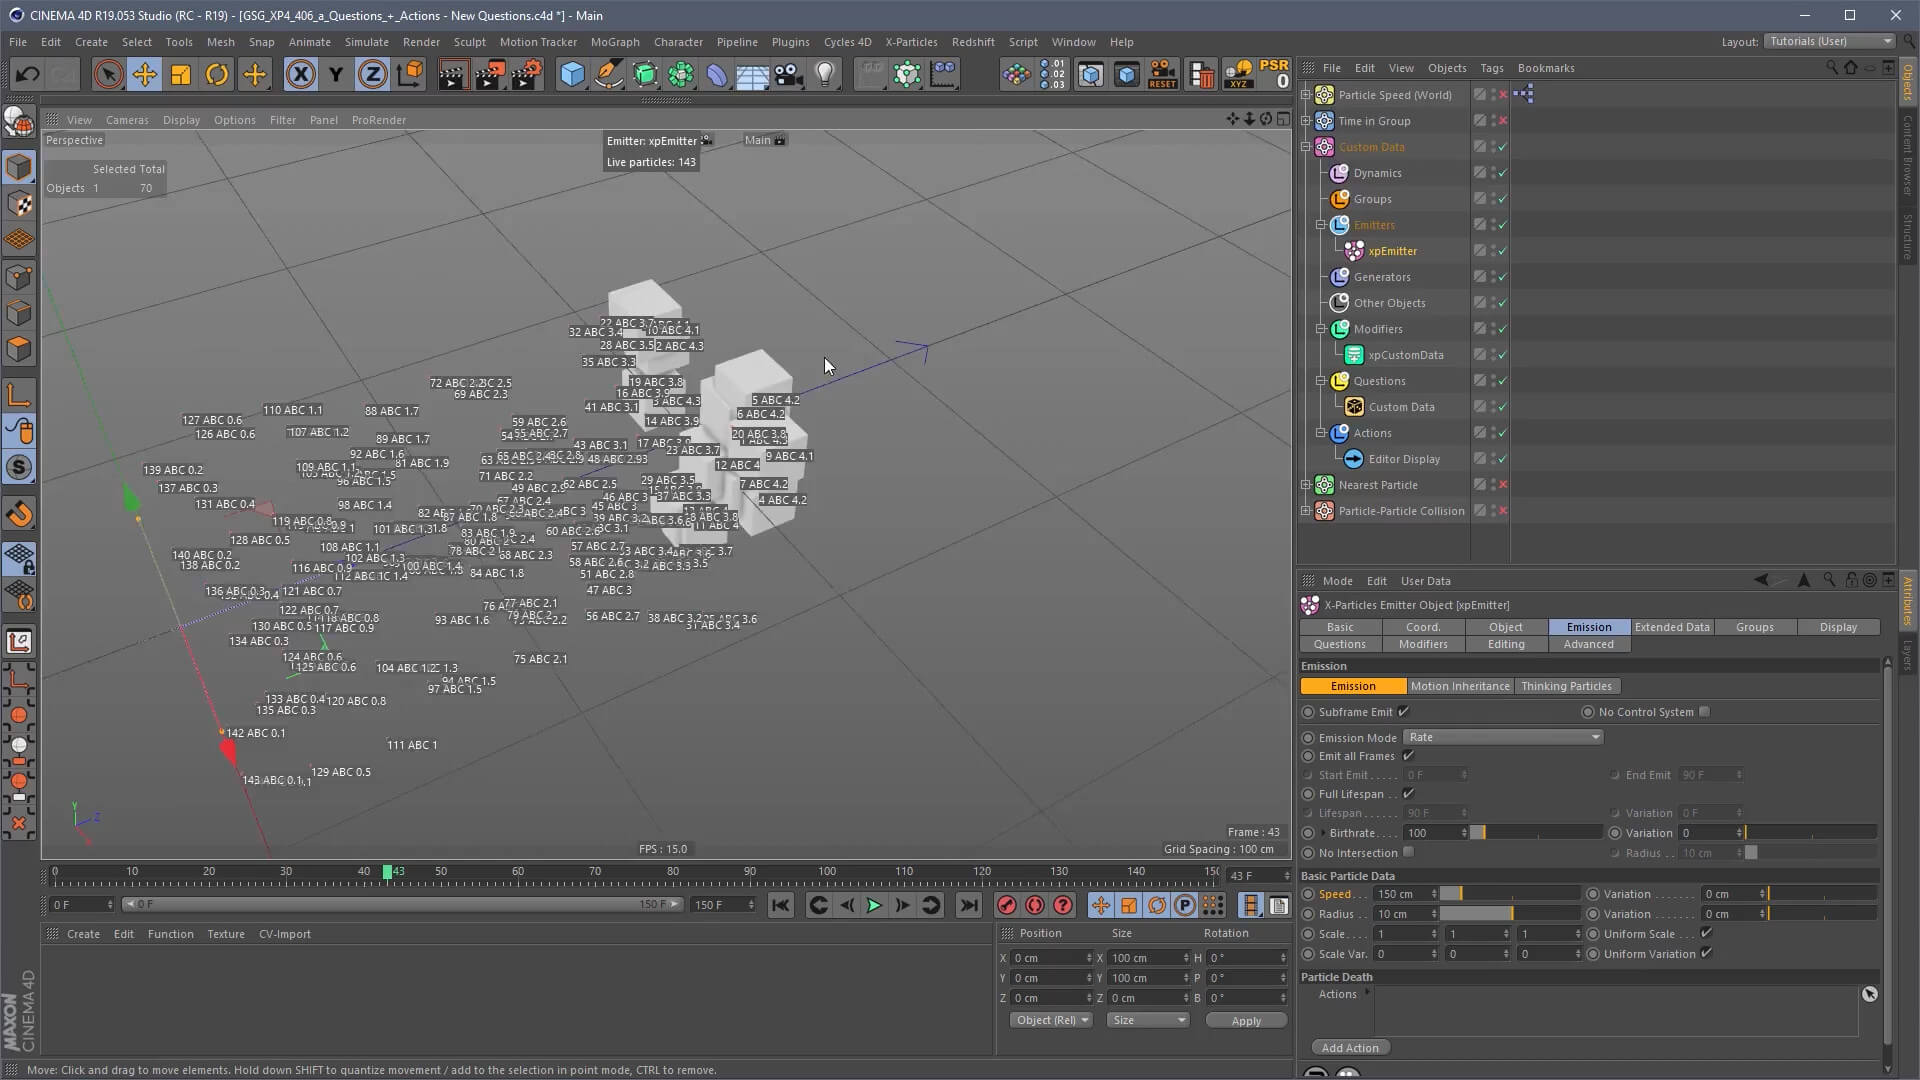Select the Rotate tool icon
Image resolution: width=1920 pixels, height=1080 pixels.
click(217, 74)
